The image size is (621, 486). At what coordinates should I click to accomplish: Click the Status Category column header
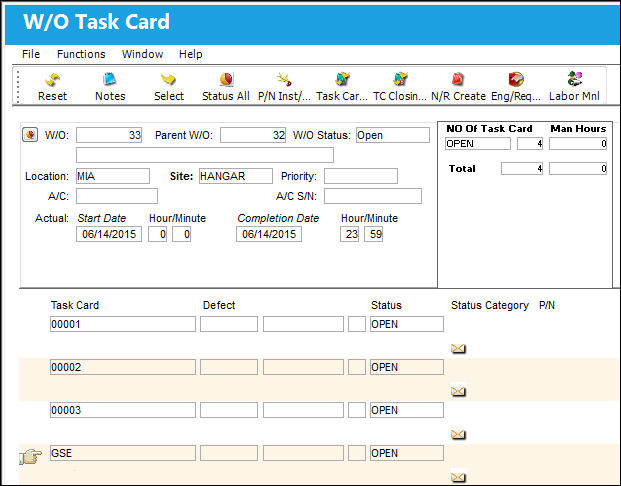[x=490, y=305]
